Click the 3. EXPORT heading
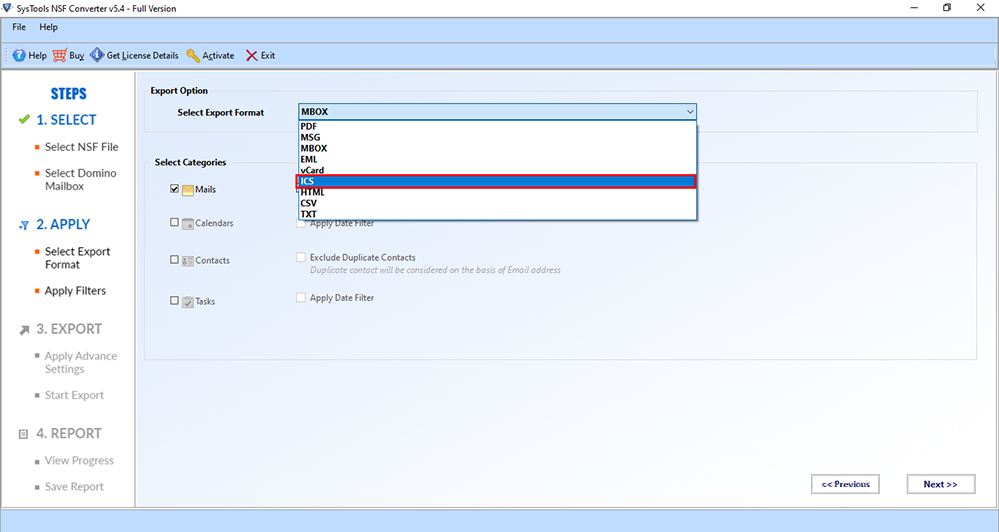The image size is (999, 532). coord(69,329)
